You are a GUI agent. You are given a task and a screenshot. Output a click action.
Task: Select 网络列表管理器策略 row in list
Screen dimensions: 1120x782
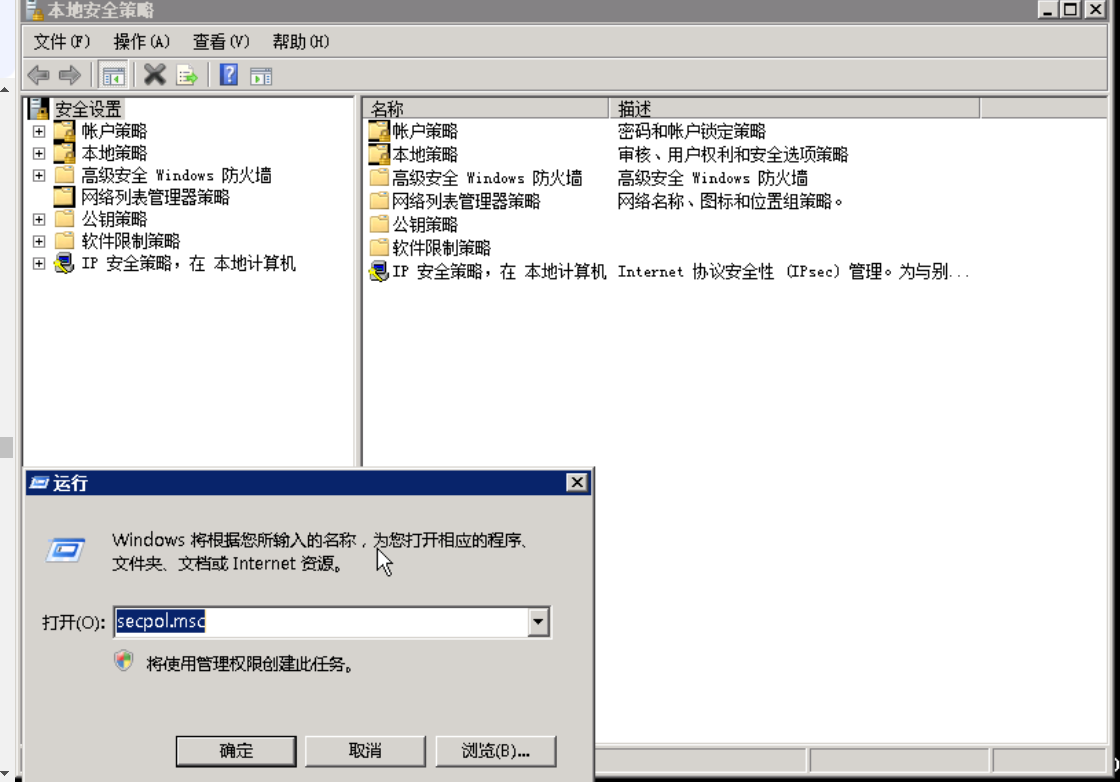click(466, 201)
